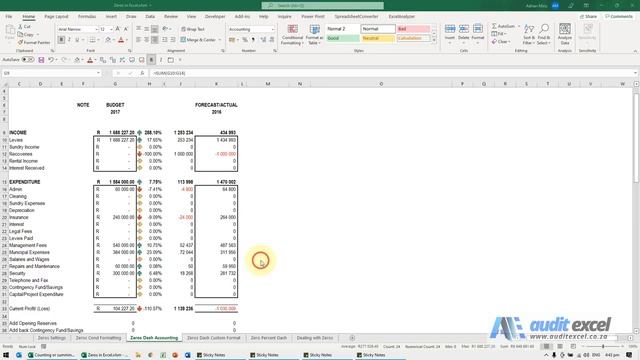Click the New Sheet plus icon
Screen dimensions: 640x360
coord(352,338)
